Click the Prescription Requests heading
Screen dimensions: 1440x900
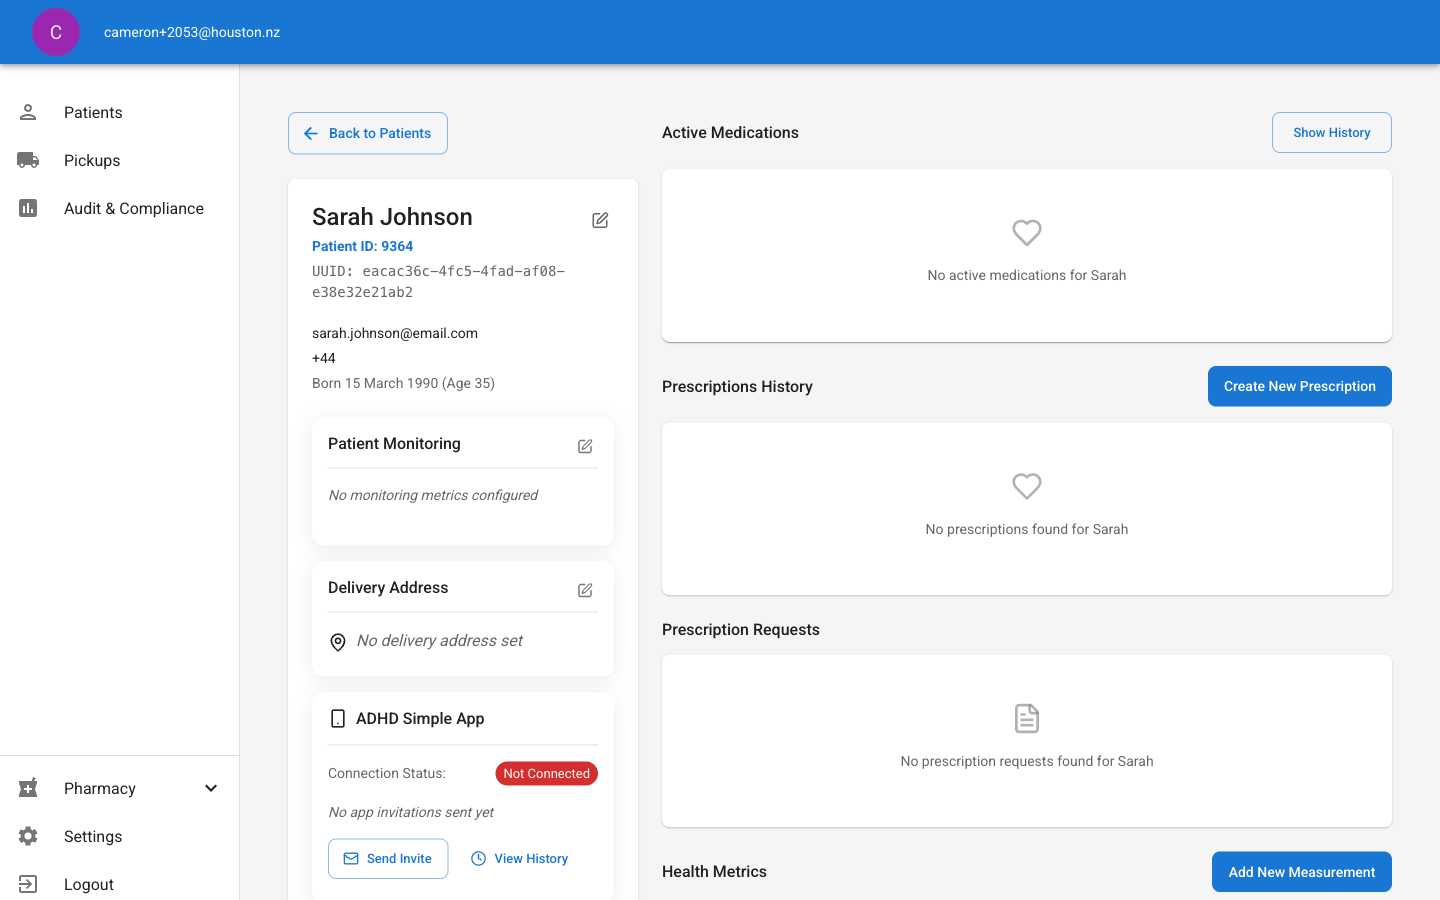coord(741,630)
